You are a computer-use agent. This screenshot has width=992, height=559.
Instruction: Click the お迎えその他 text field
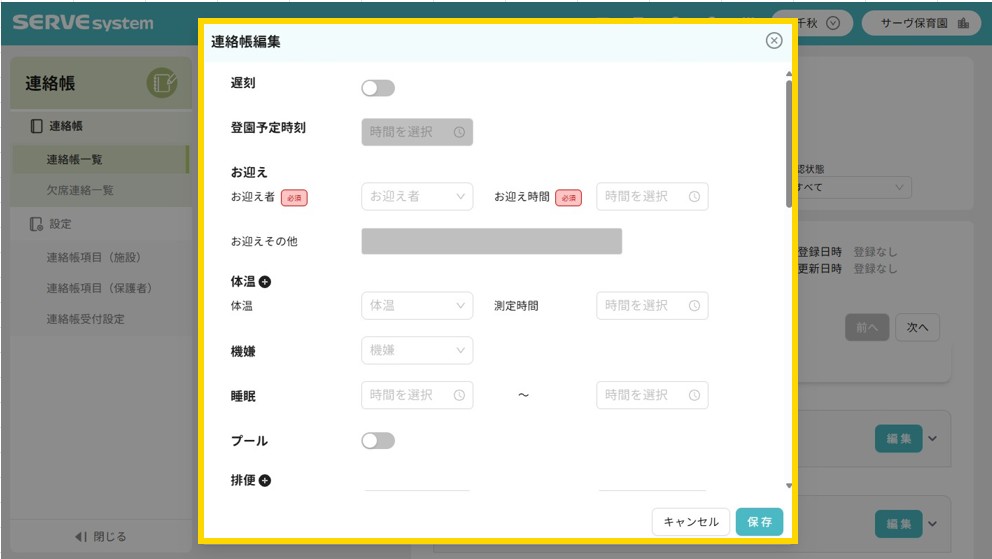tap(491, 242)
